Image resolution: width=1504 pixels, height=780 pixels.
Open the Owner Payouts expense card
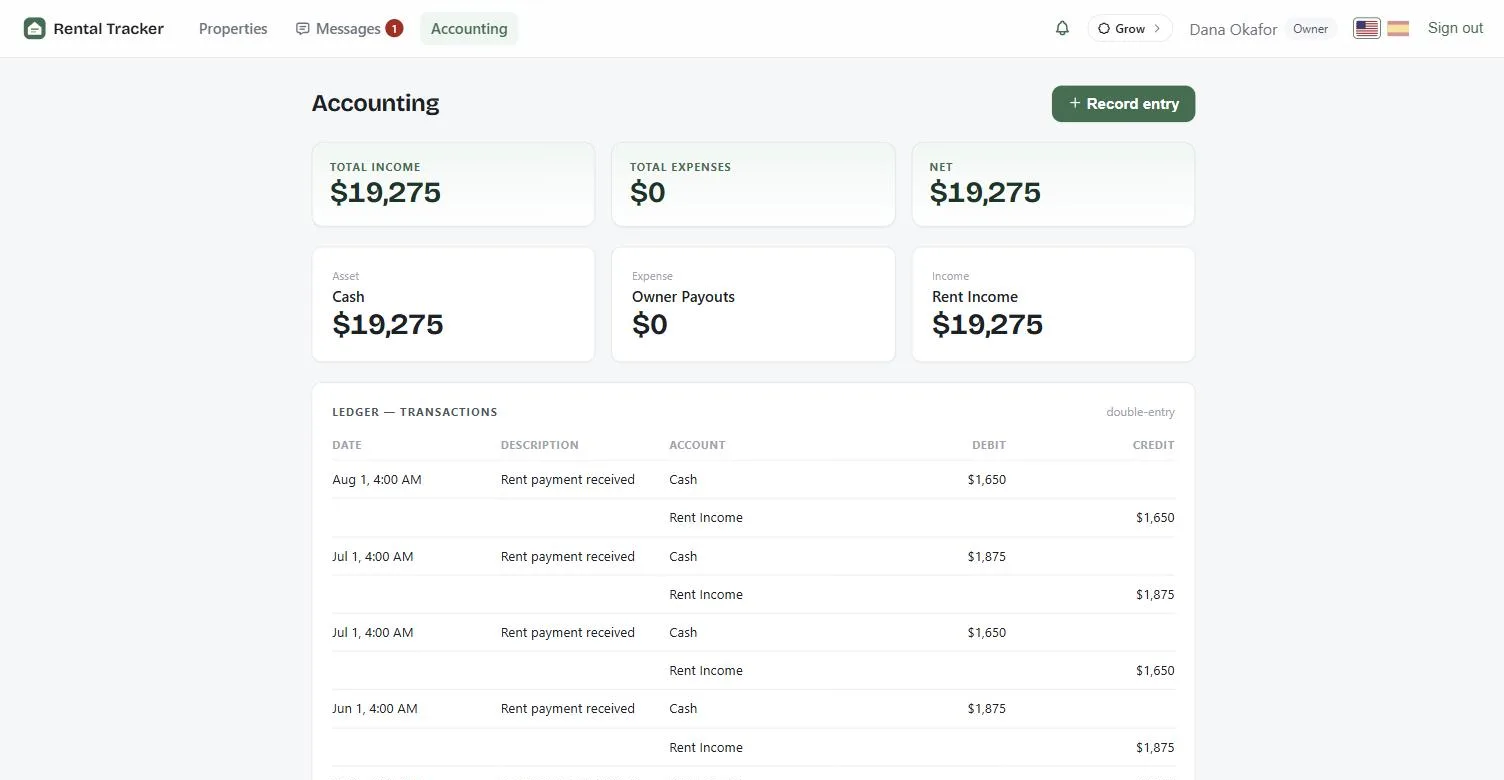(753, 305)
